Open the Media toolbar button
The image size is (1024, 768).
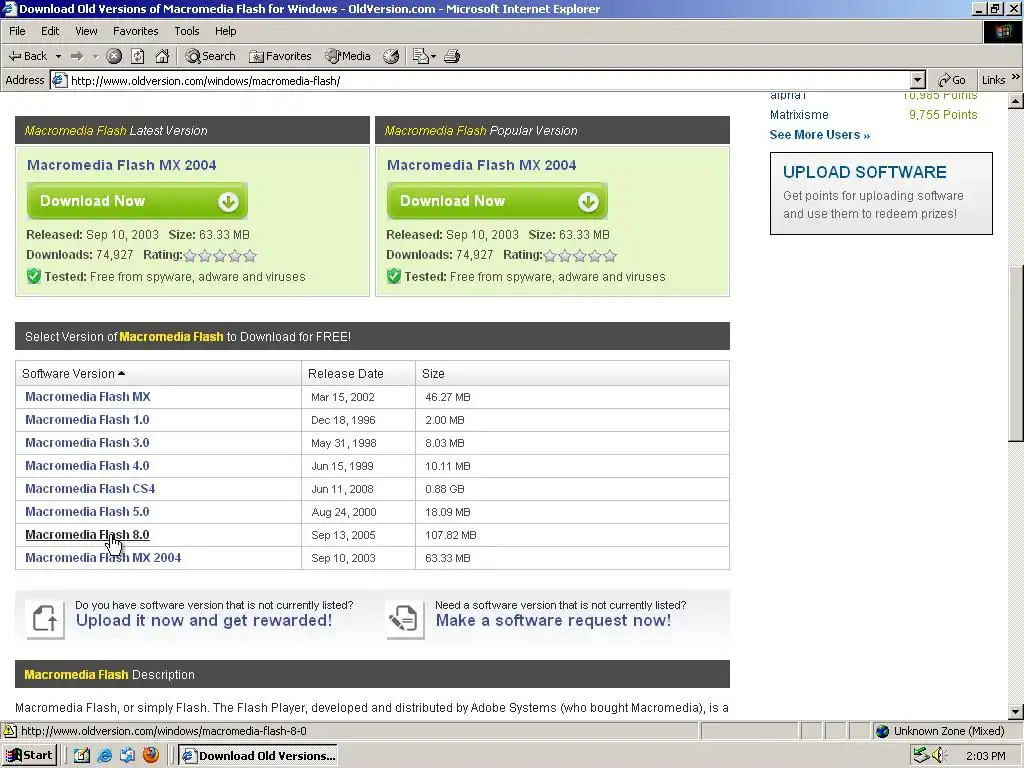click(x=348, y=56)
